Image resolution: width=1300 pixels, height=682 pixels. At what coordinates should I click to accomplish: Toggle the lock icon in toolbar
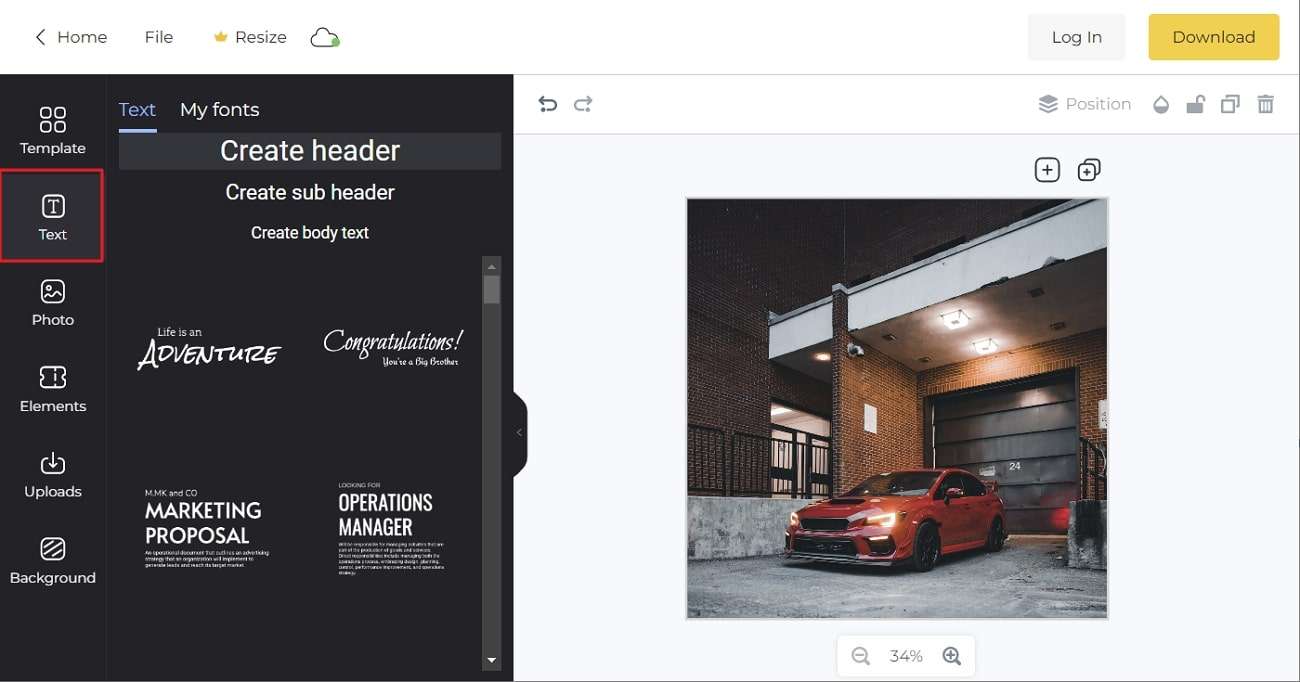(x=1195, y=104)
